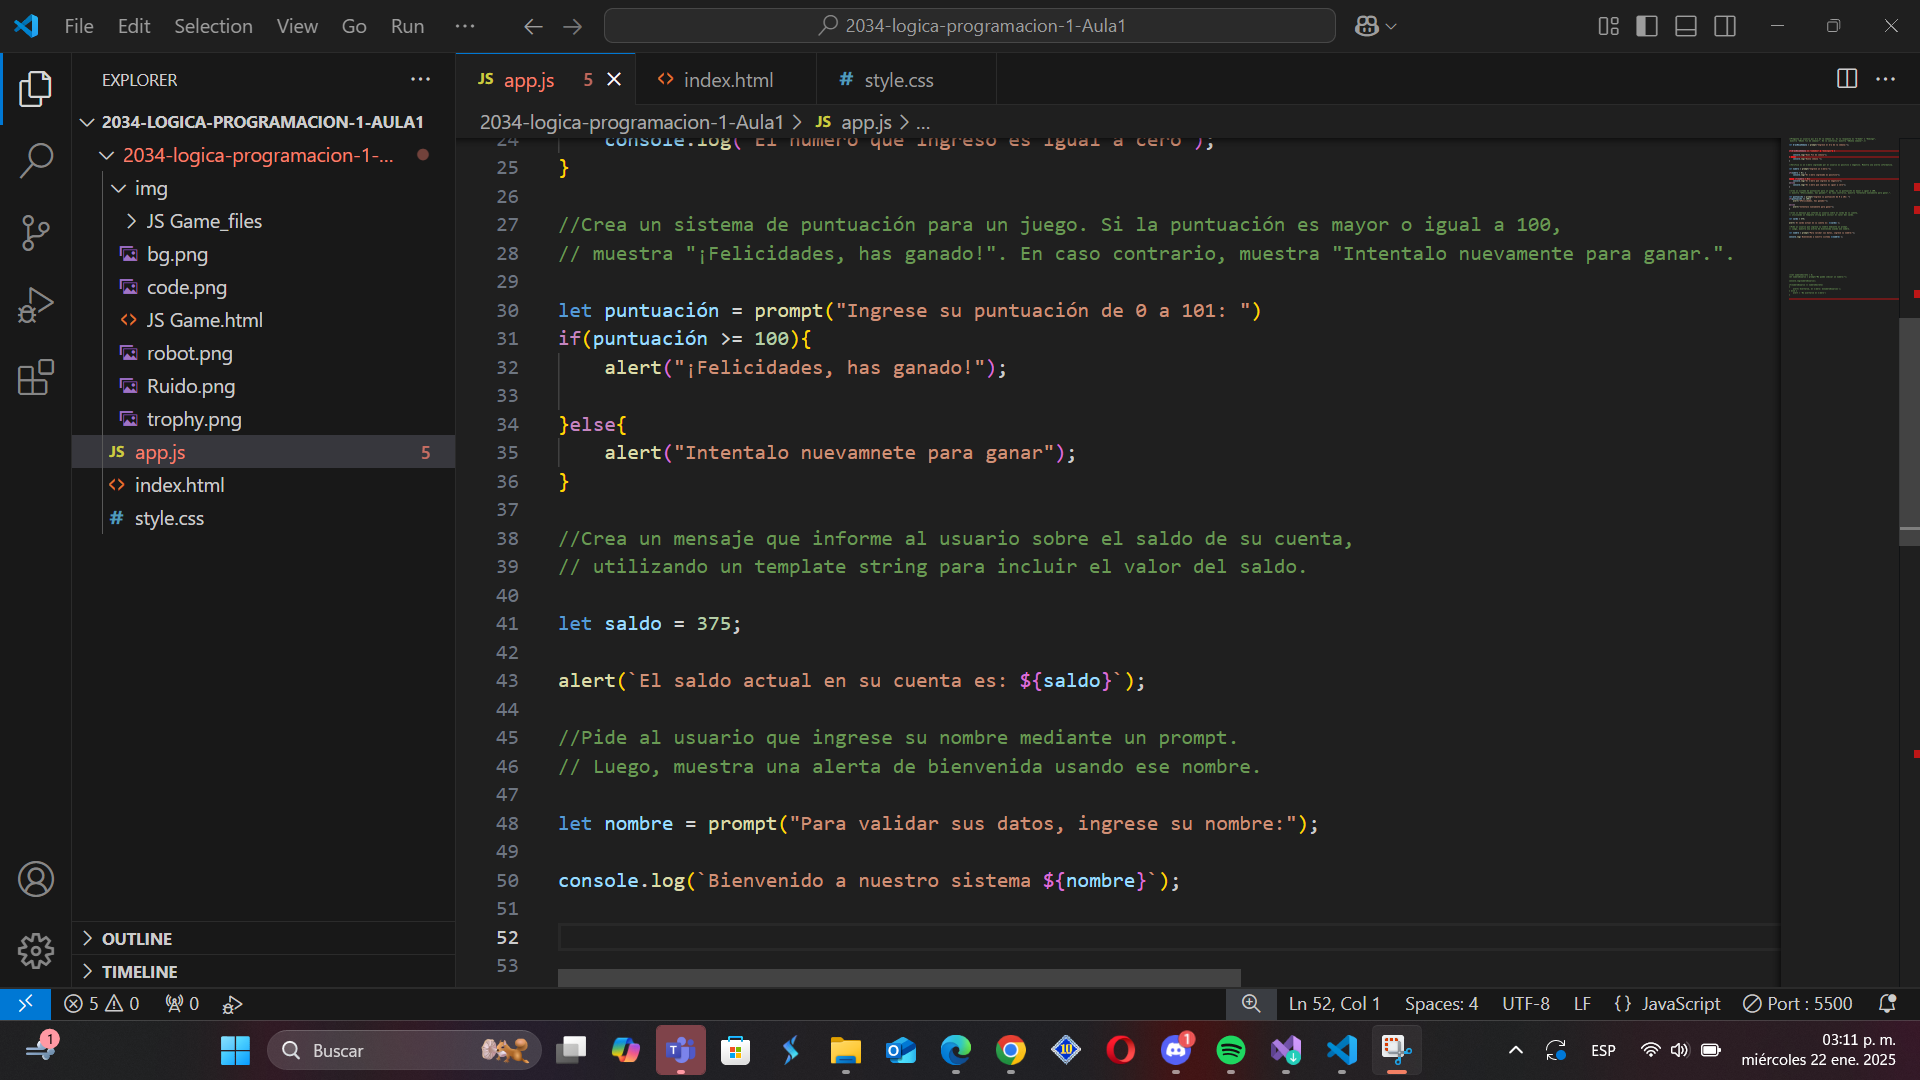Image resolution: width=1920 pixels, height=1080 pixels.
Task: Toggle the Secondary Side Bar
Action: 1725,26
